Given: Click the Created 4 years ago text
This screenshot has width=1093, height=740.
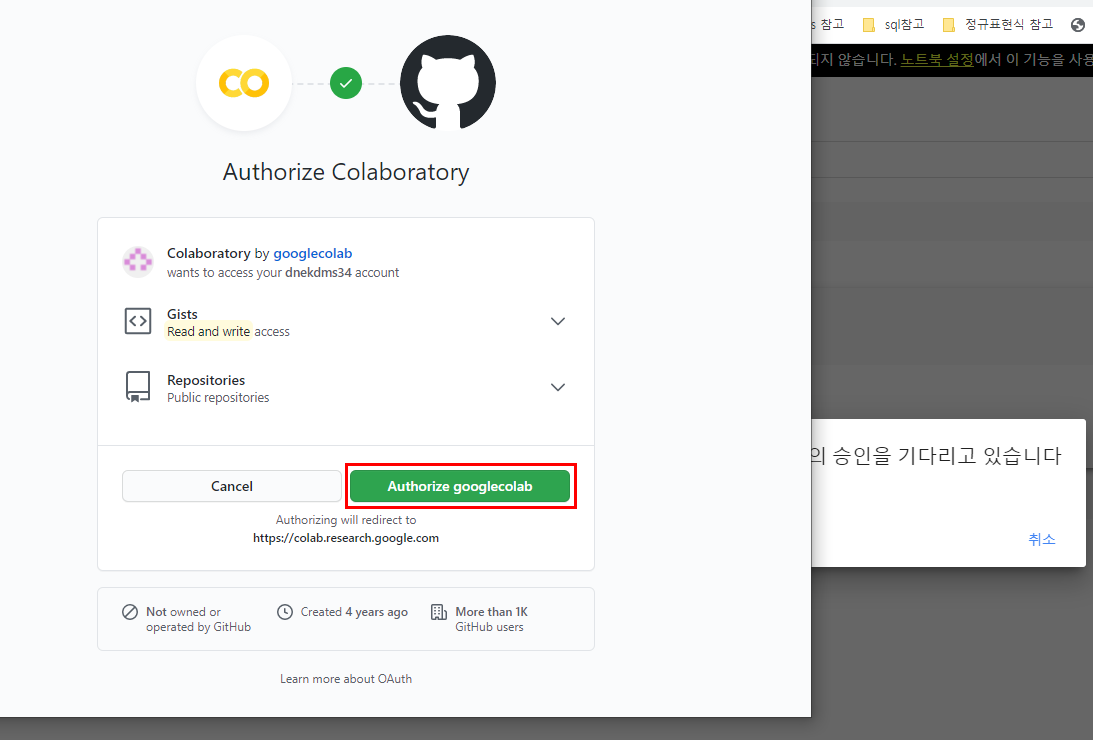Looking at the screenshot, I should [x=354, y=612].
